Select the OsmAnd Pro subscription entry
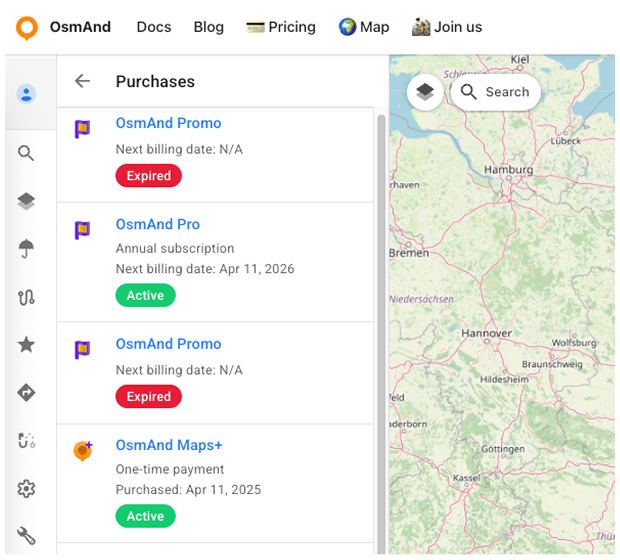 coord(158,225)
